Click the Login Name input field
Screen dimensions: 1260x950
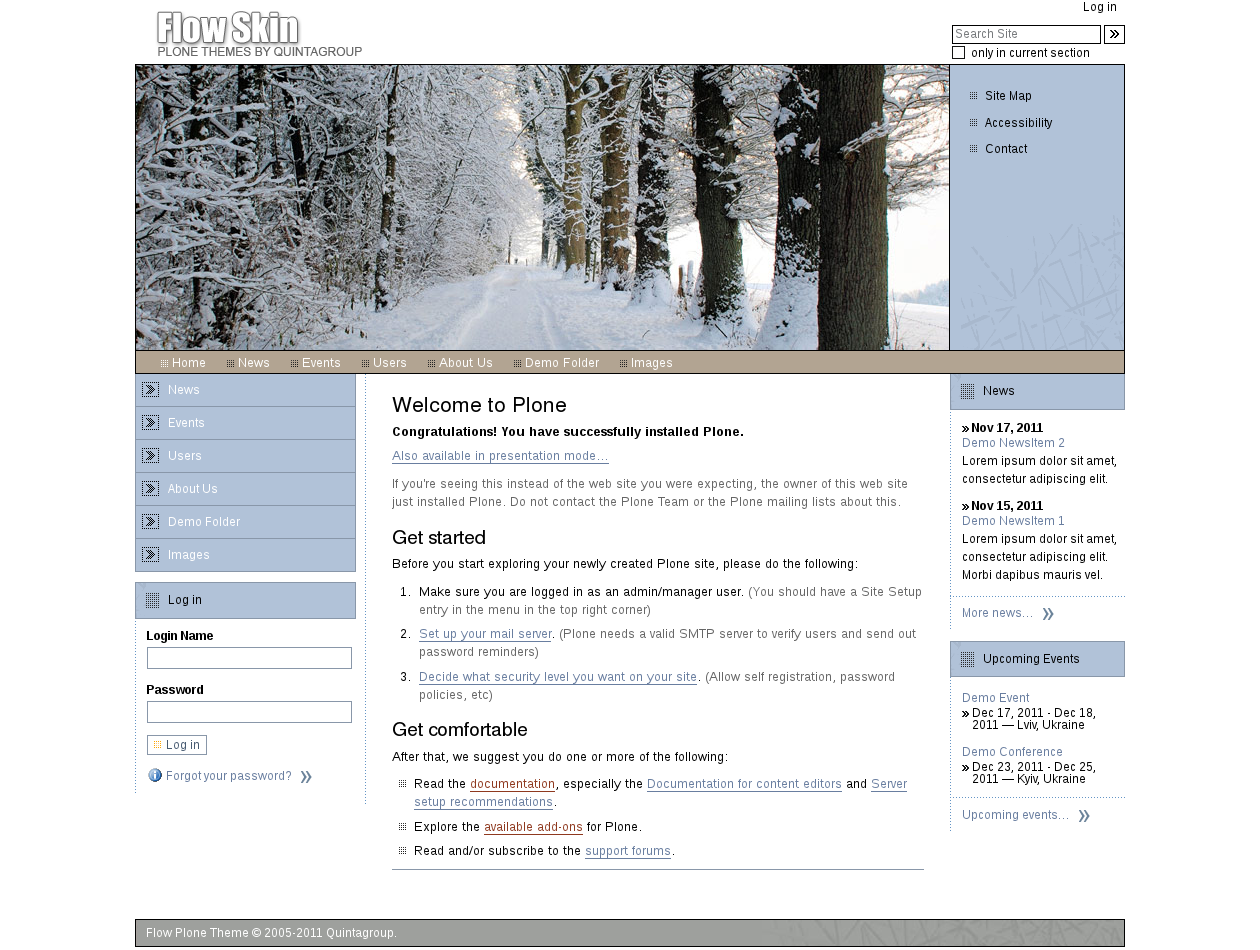(249, 658)
